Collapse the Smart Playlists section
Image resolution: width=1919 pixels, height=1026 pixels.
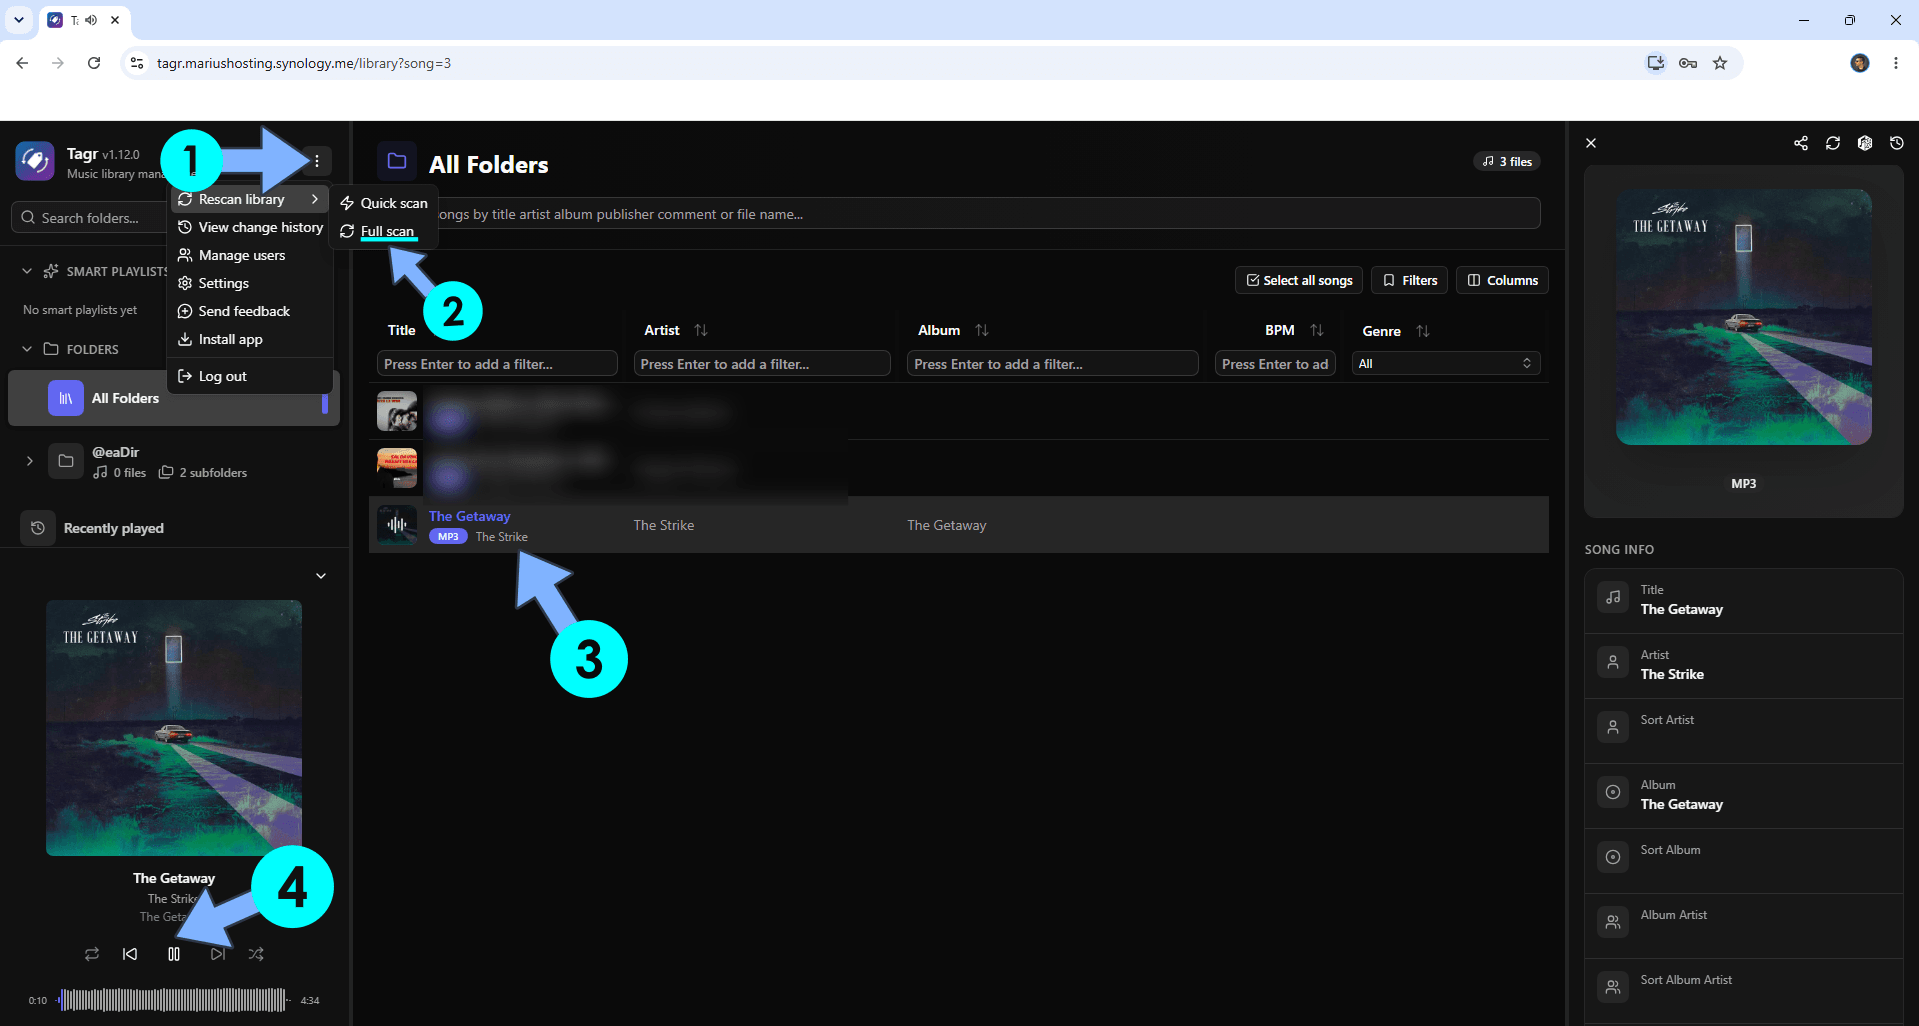(27, 271)
